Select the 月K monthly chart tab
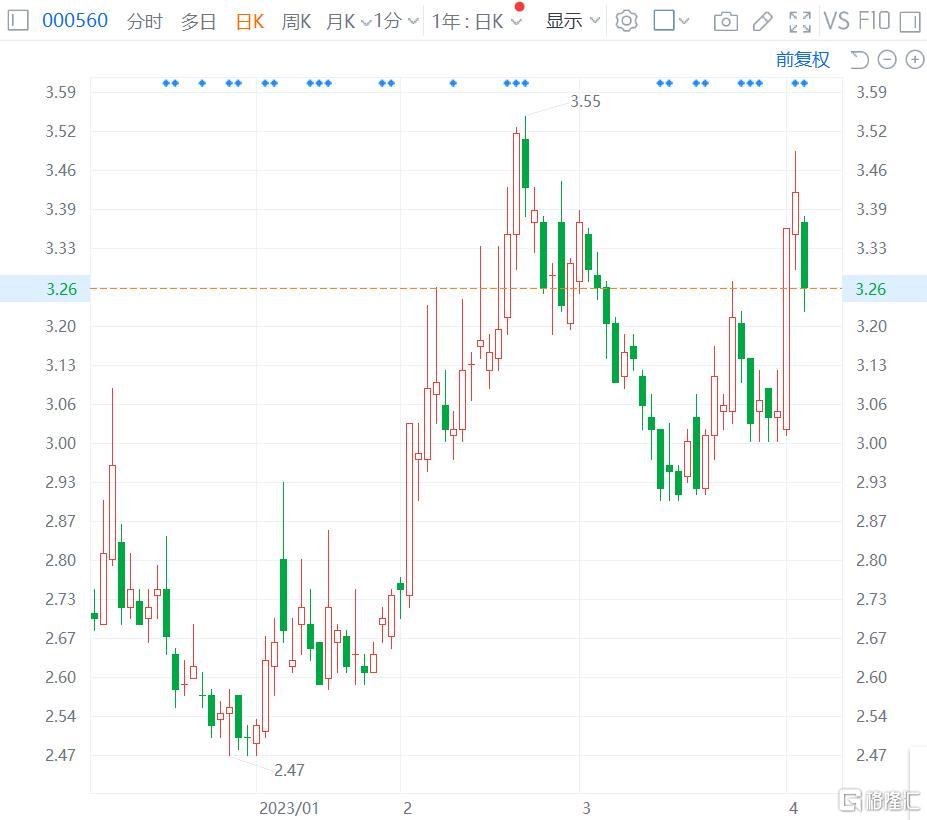The width and height of the screenshot is (927, 820). click(341, 22)
